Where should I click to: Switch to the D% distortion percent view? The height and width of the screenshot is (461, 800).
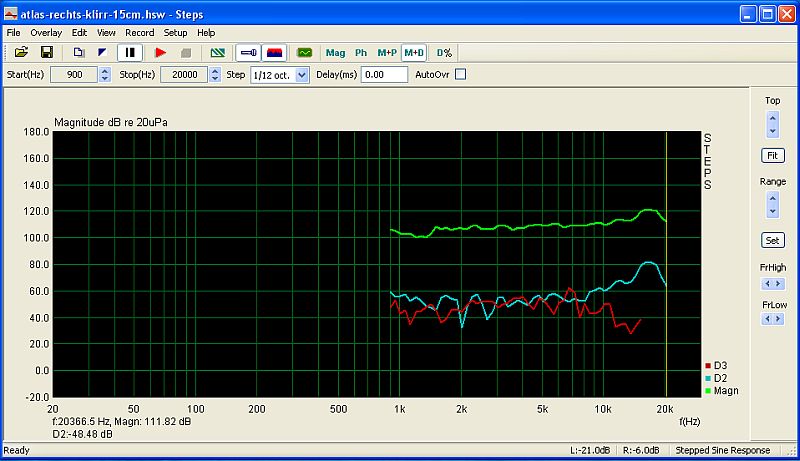pos(444,52)
